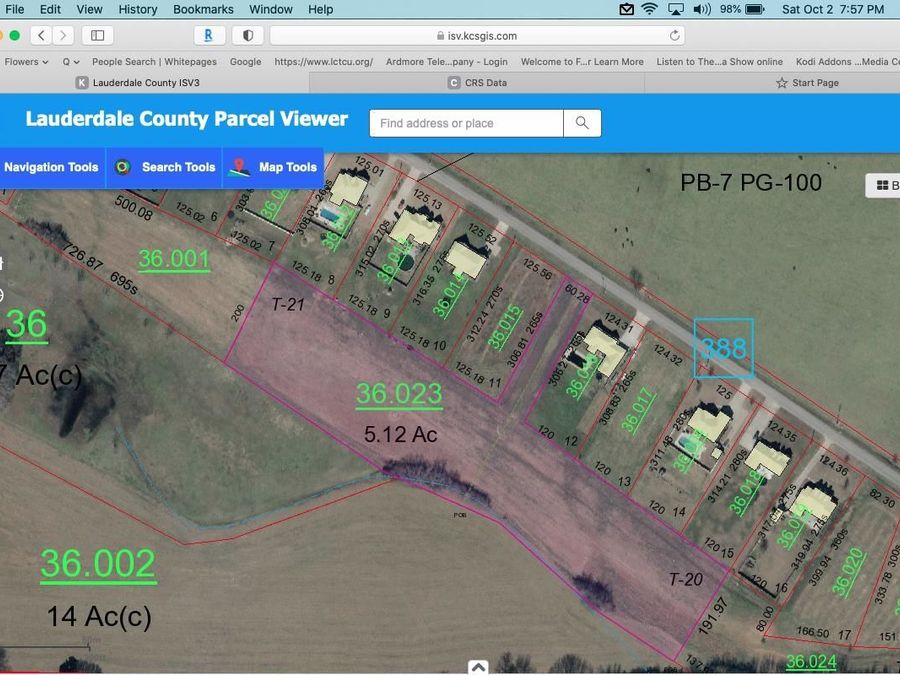Click the isv.kcsgis.com address bar
900x675 pixels.
tap(476, 36)
